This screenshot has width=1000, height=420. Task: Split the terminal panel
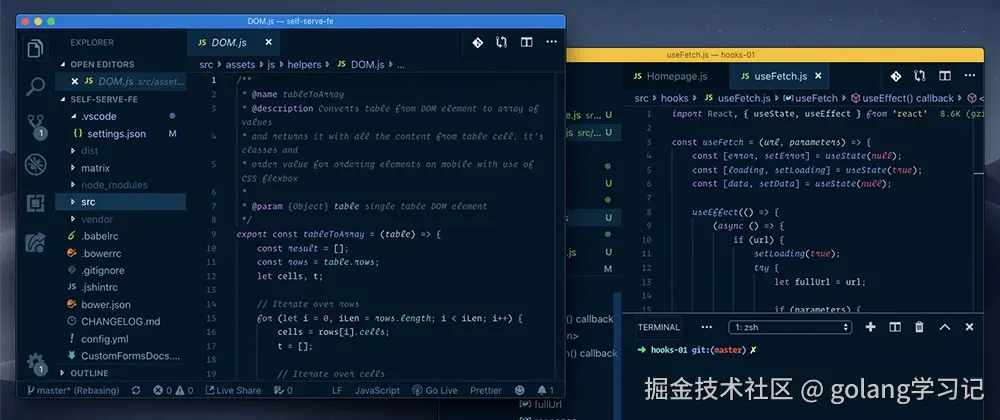pyautogui.click(x=895, y=327)
